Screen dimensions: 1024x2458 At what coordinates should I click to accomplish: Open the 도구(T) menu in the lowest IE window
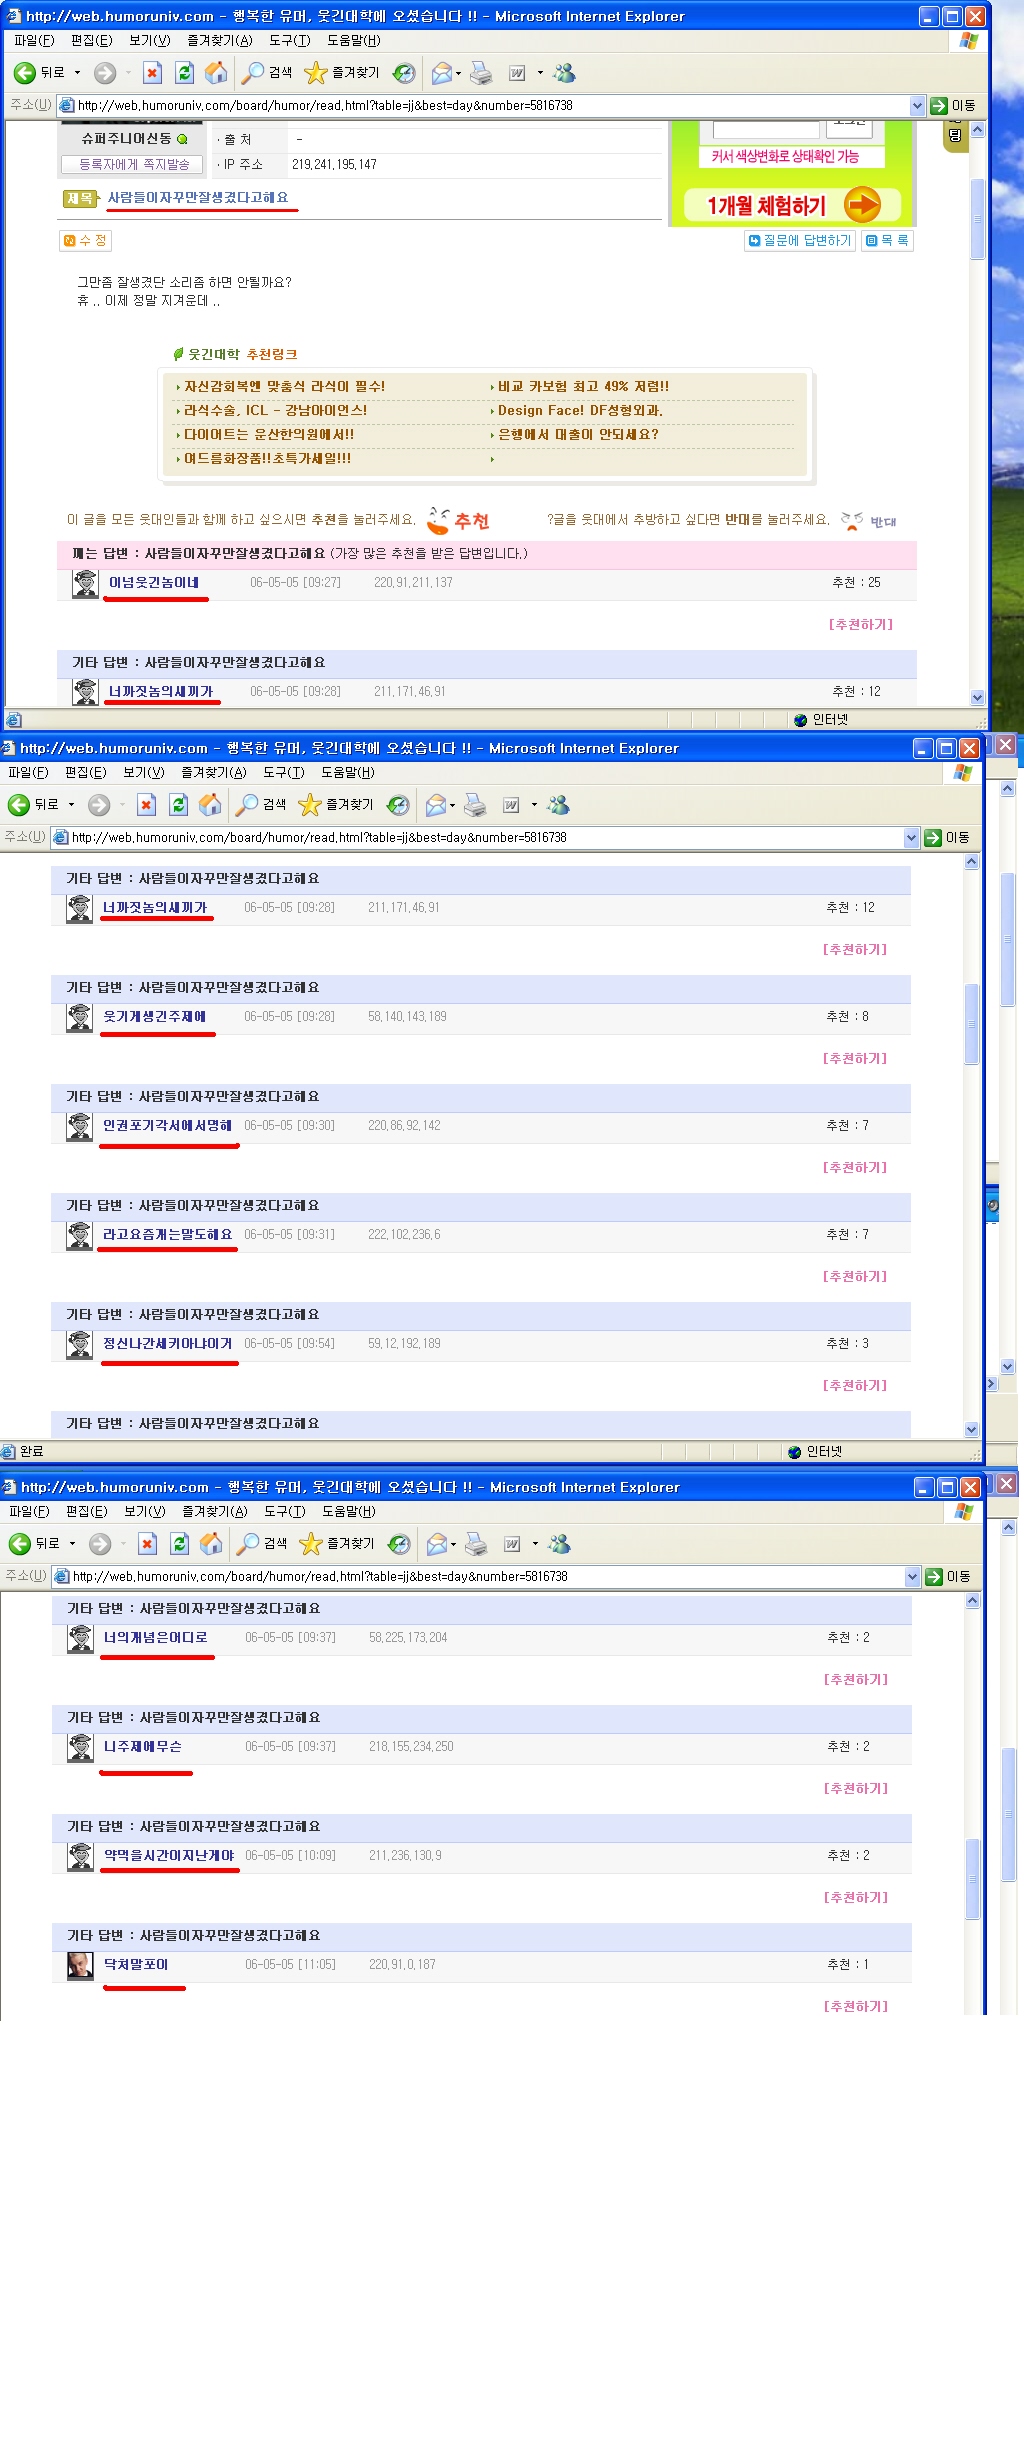pyautogui.click(x=285, y=1511)
